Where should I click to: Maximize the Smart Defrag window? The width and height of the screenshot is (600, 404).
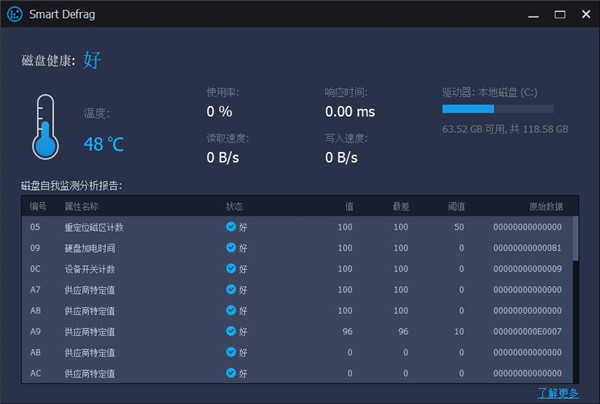[x=554, y=16]
